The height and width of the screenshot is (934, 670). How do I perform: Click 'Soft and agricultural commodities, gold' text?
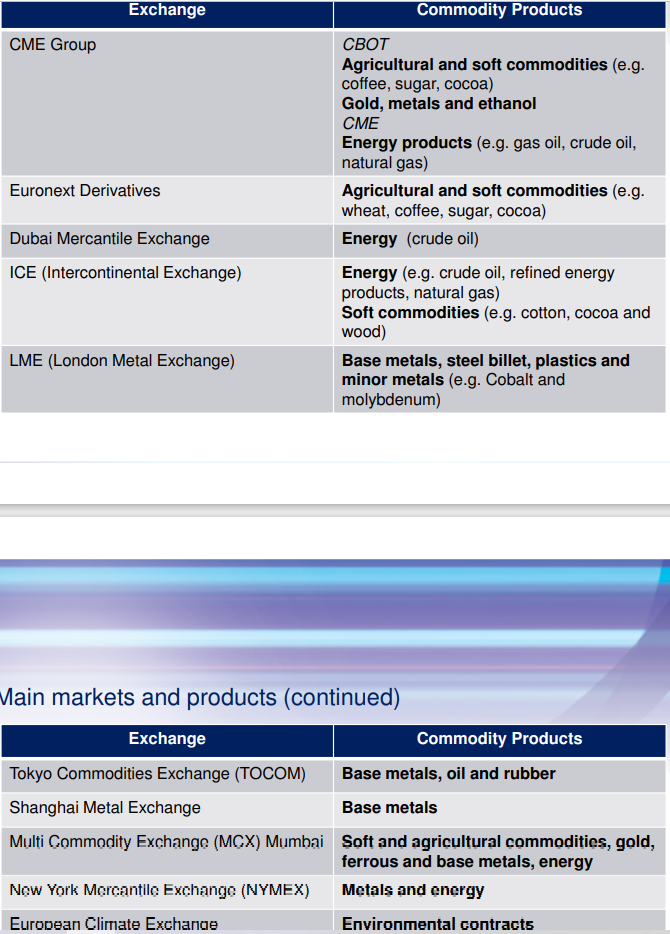(498, 842)
